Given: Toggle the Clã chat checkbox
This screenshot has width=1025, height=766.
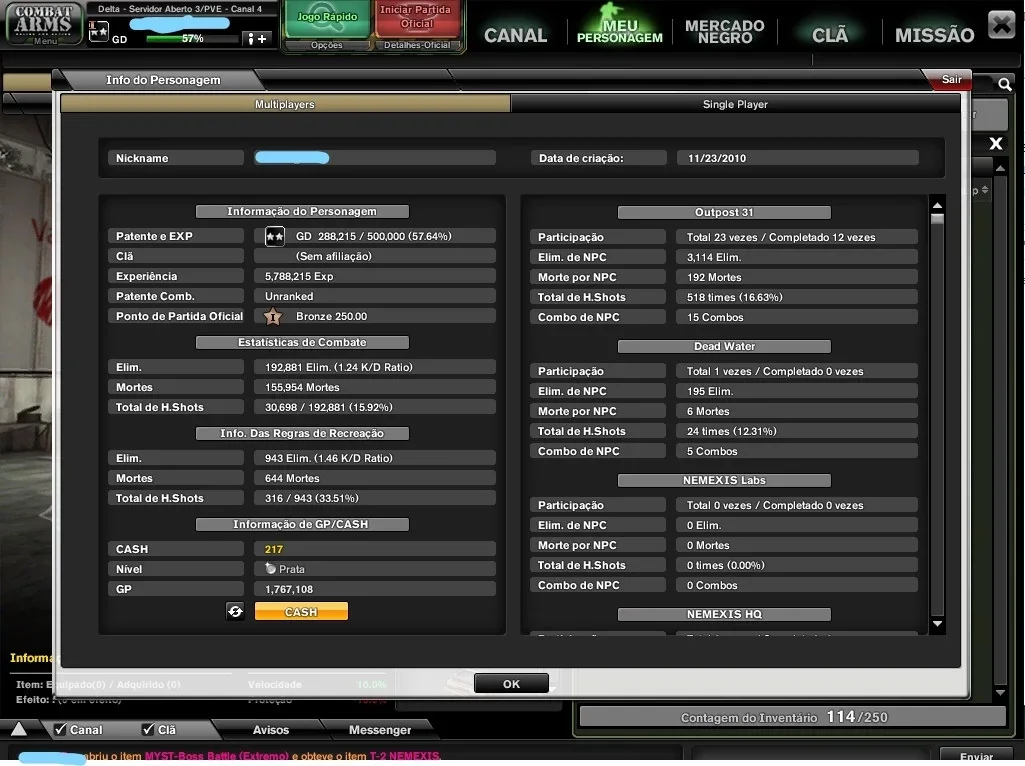Looking at the screenshot, I should click(x=148, y=729).
